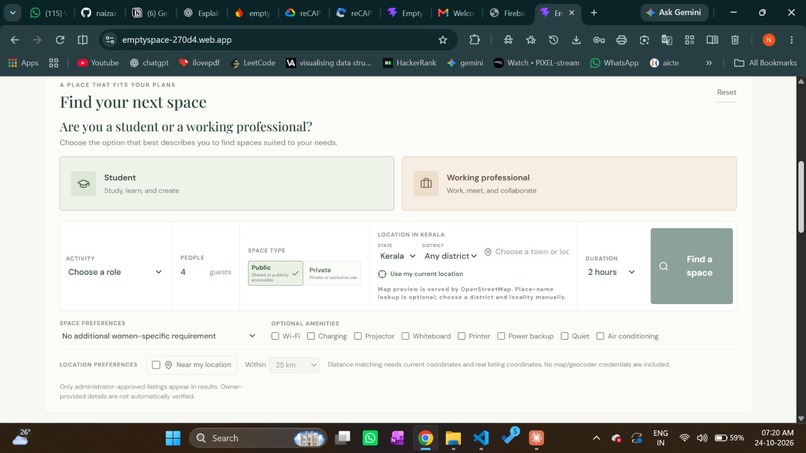This screenshot has height=453, width=806.
Task: Click the graduation cap Student icon
Action: point(83,184)
